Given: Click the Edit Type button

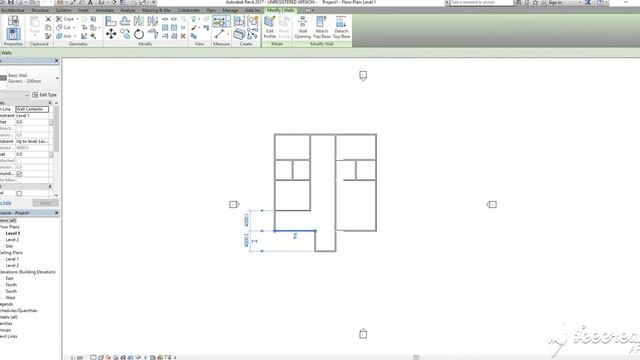Looking at the screenshot, I should coord(44,95).
